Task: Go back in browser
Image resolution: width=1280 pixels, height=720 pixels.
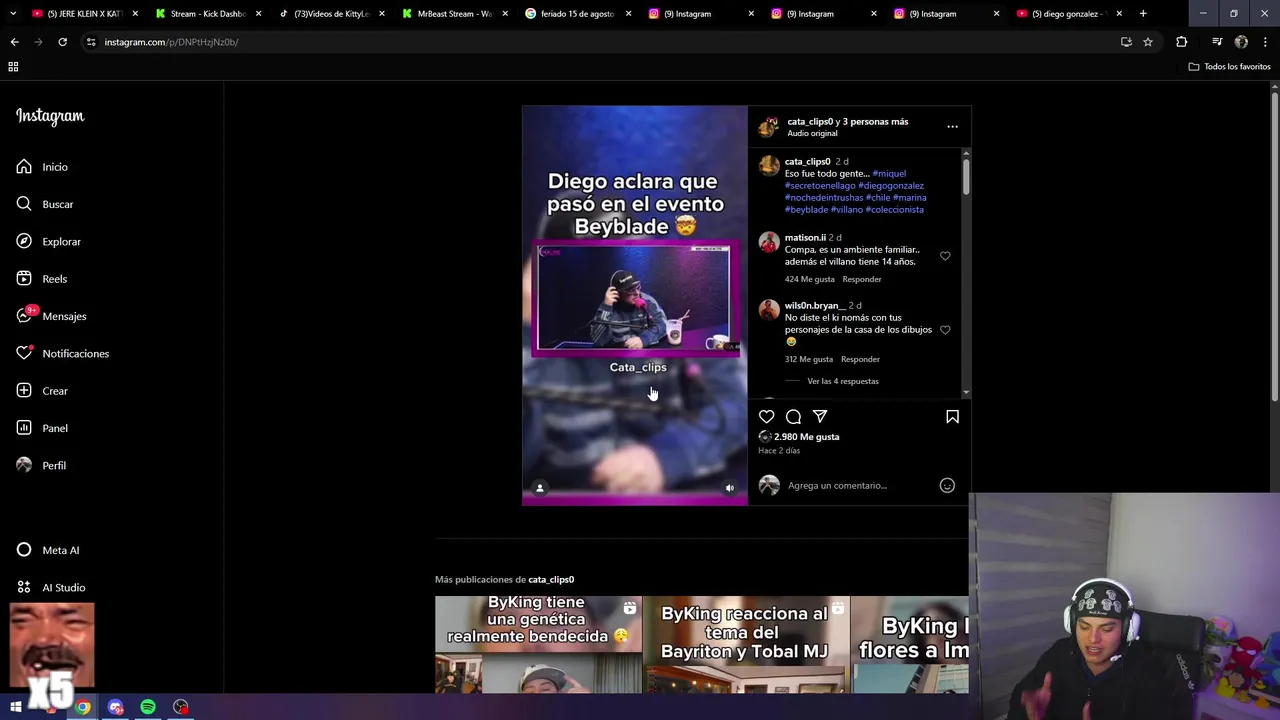Action: pos(14,42)
